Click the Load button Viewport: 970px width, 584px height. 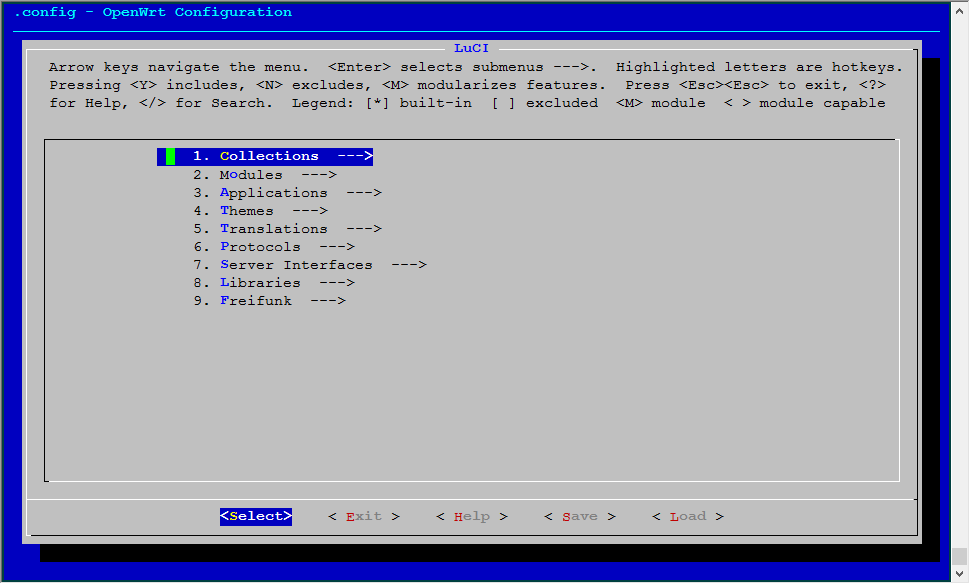coord(688,517)
